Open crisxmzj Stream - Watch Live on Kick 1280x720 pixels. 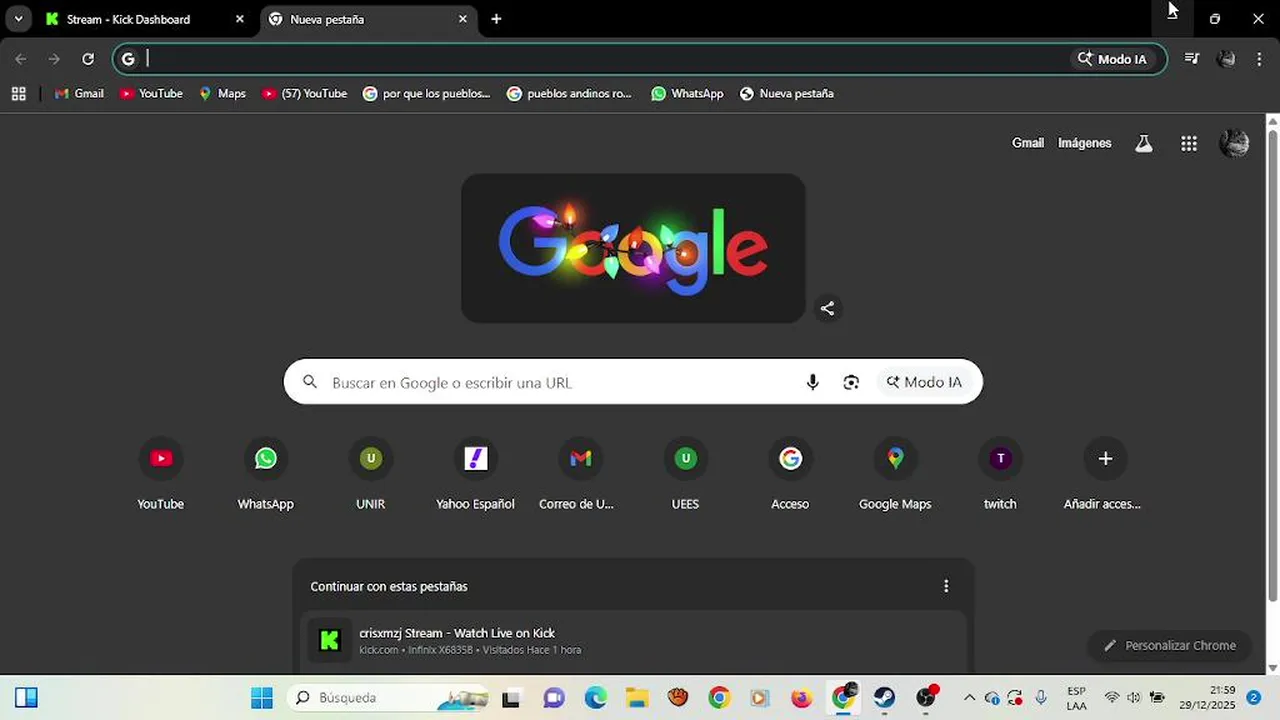(634, 641)
